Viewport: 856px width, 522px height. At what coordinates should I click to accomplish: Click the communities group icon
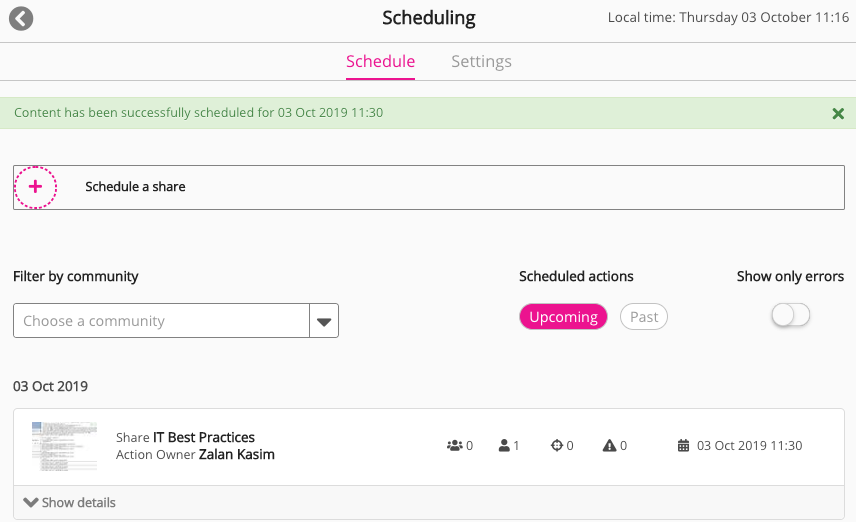click(x=454, y=446)
